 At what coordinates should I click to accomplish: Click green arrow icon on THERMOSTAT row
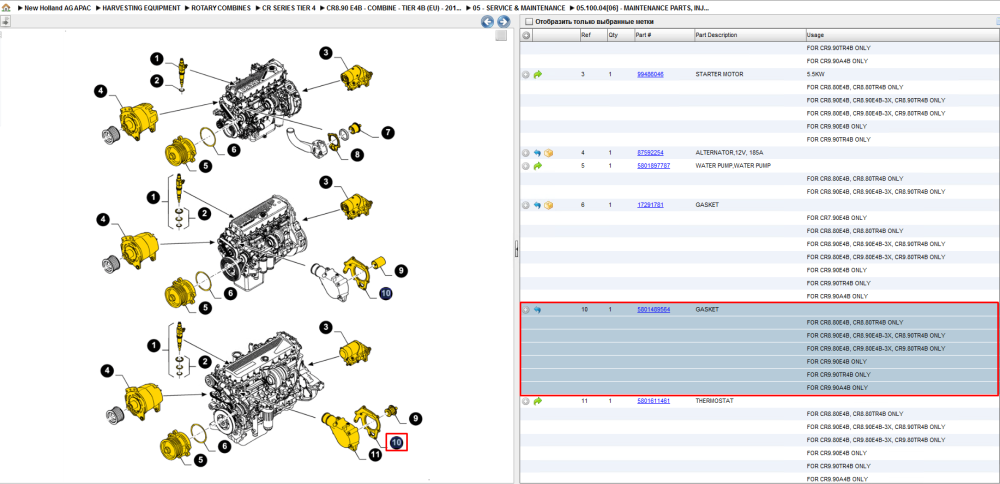[537, 401]
